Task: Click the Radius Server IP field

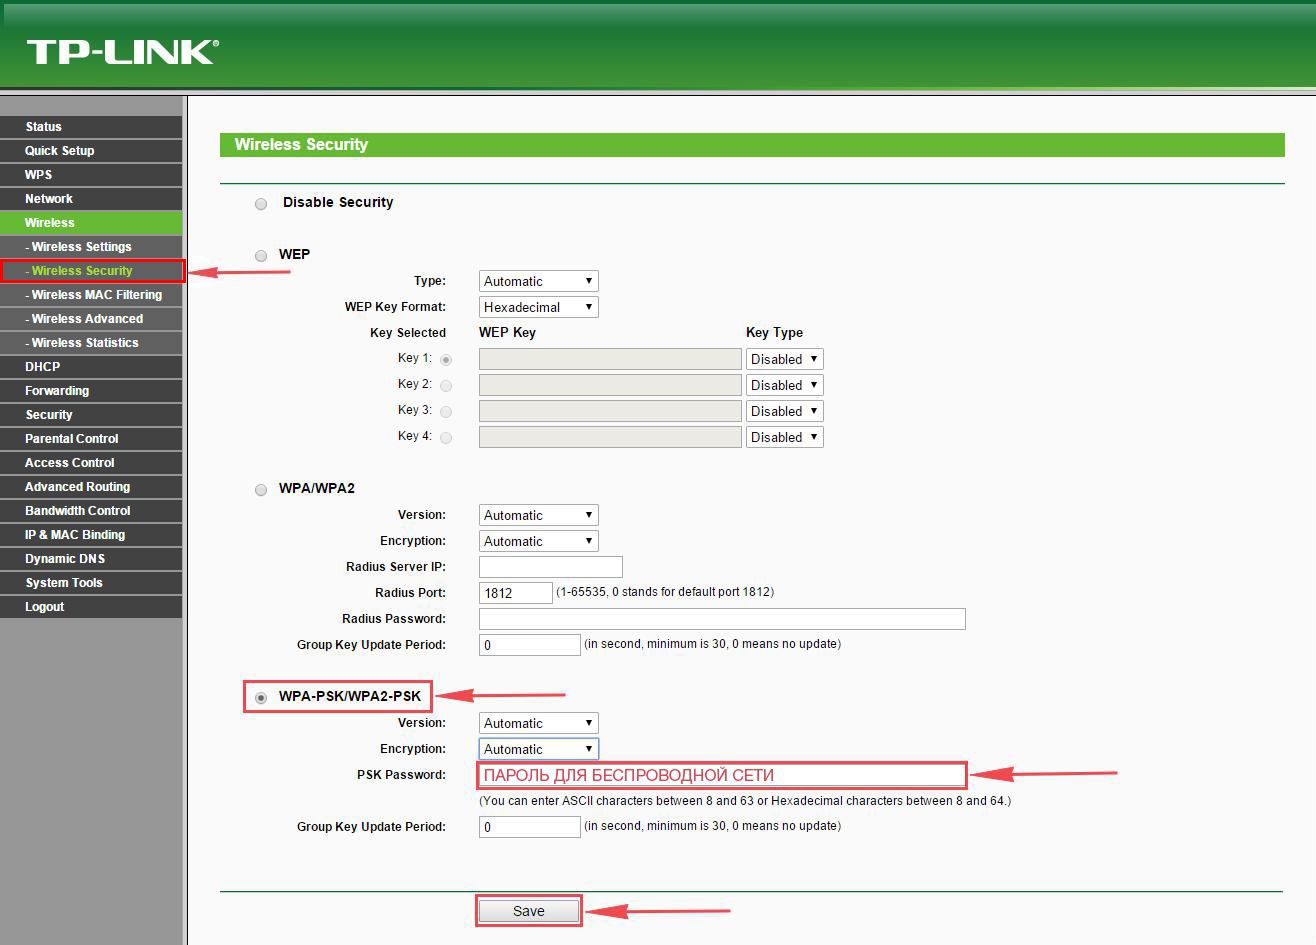Action: coord(551,567)
